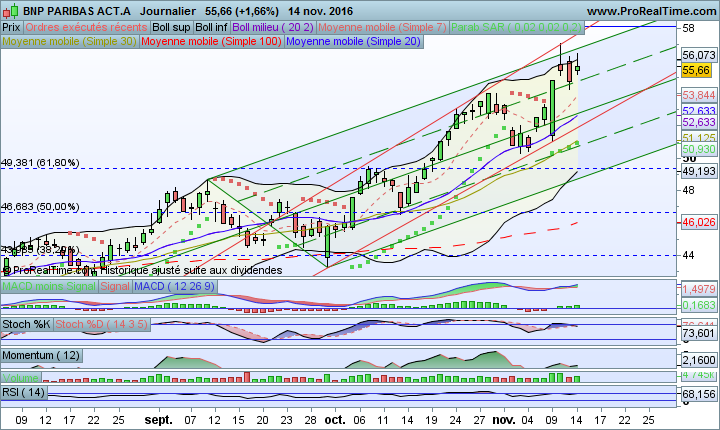The image size is (720, 430).
Task: Click the oct. month marker on time axis
Action: pyautogui.click(x=335, y=420)
